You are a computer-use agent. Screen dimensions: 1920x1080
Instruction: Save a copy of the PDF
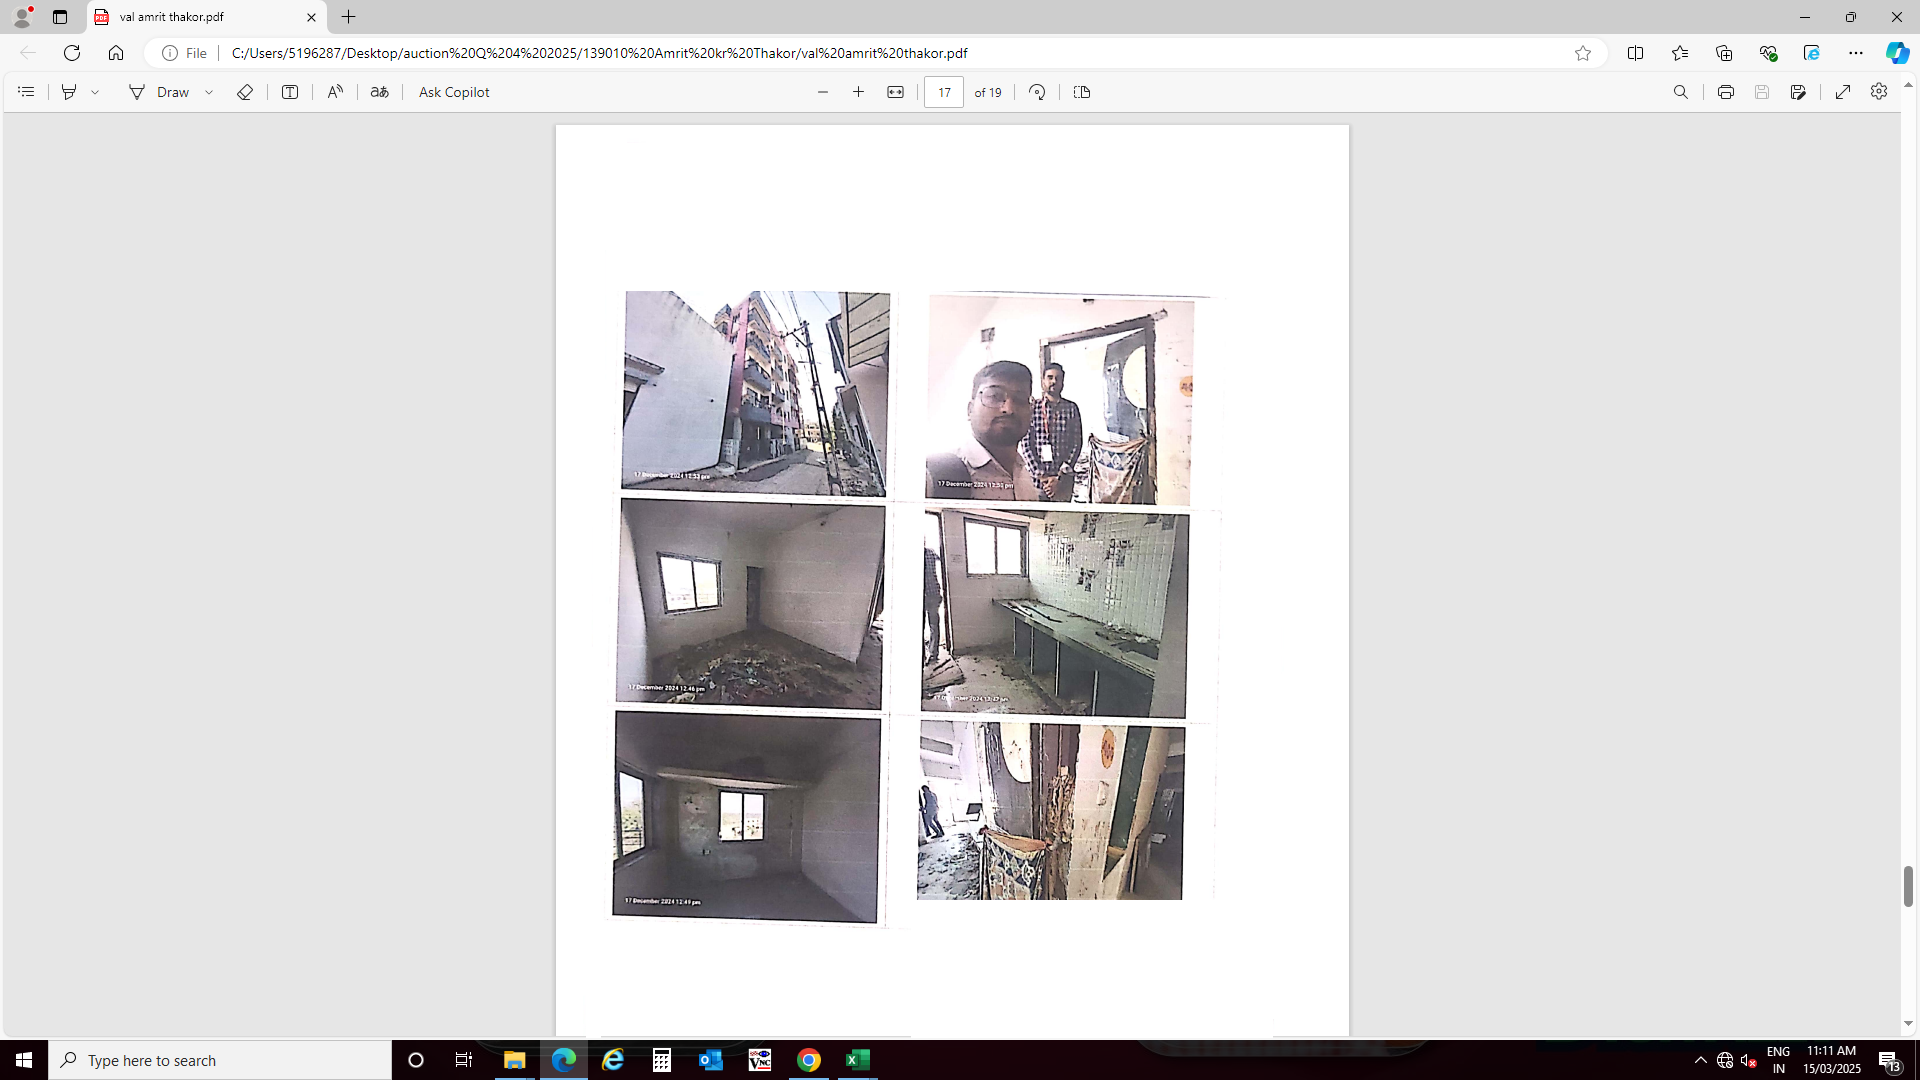(x=1762, y=92)
